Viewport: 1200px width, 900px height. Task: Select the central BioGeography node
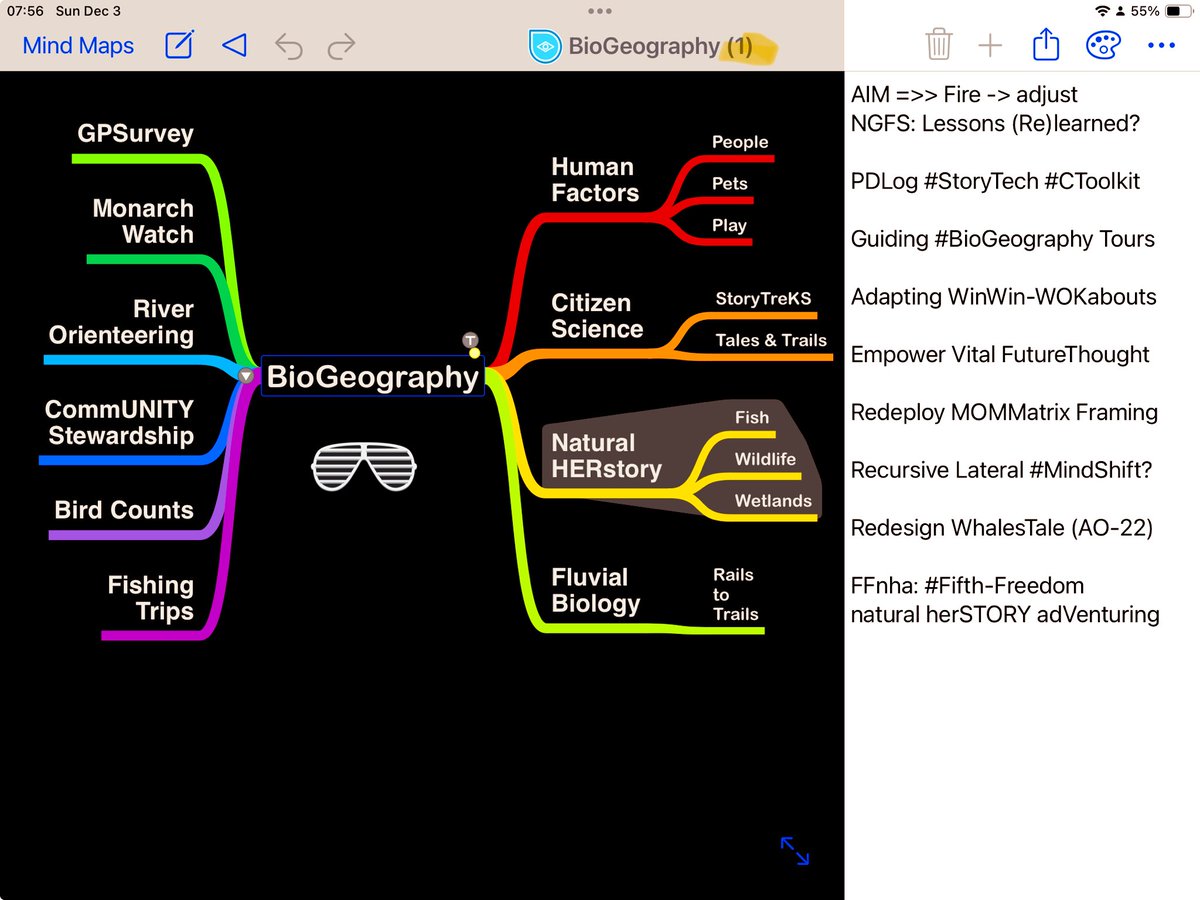pyautogui.click(x=373, y=376)
